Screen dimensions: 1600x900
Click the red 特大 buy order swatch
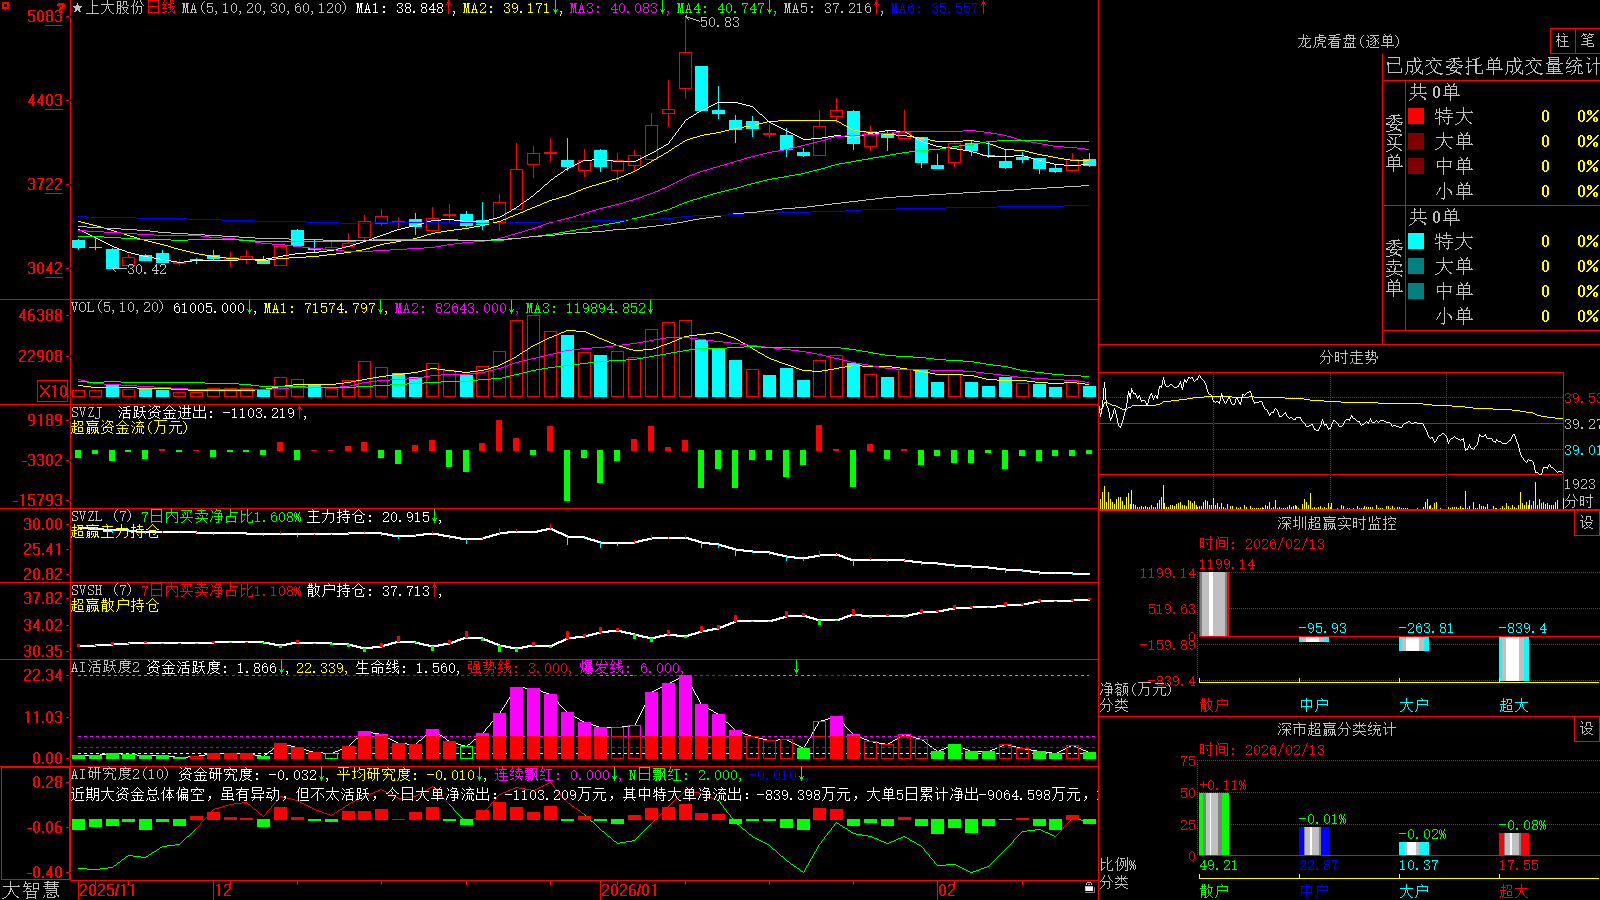(x=1416, y=116)
